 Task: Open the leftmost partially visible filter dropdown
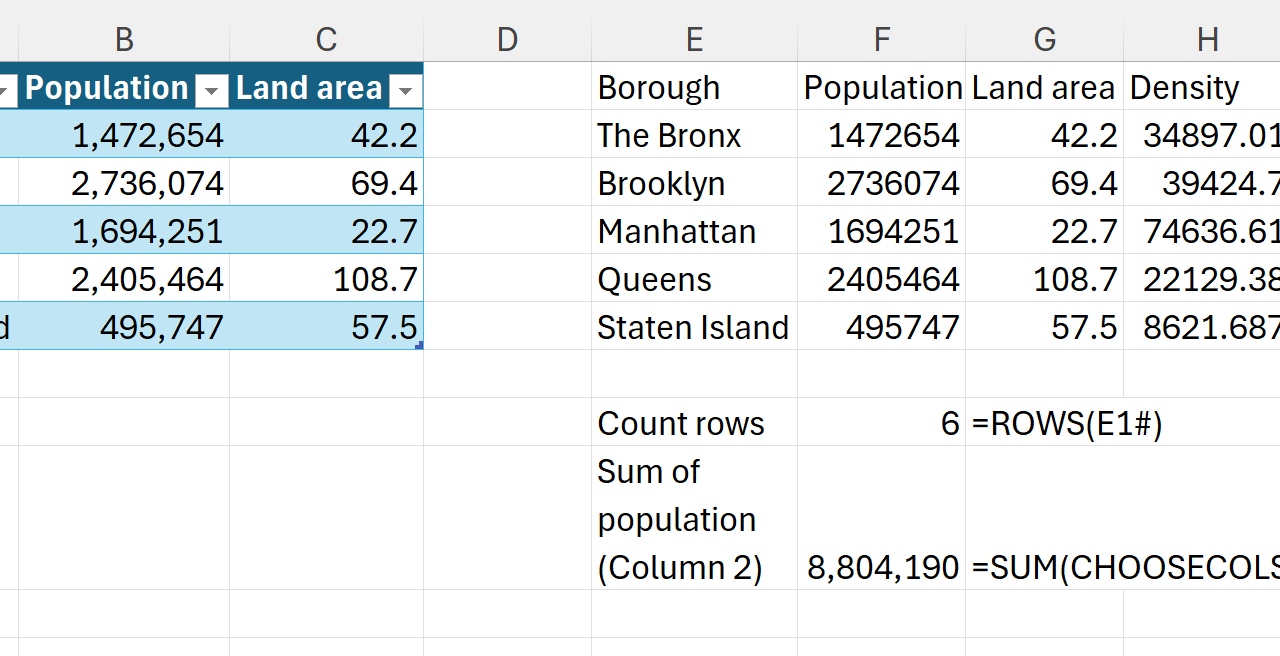click(6, 91)
